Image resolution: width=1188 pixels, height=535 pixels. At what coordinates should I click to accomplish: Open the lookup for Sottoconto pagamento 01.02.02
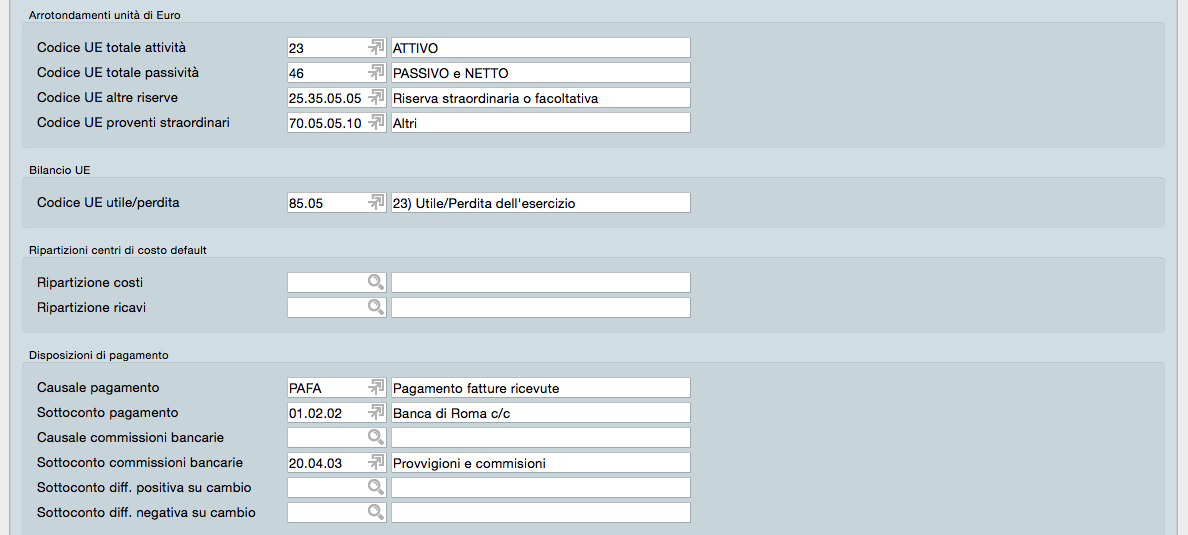coord(376,413)
